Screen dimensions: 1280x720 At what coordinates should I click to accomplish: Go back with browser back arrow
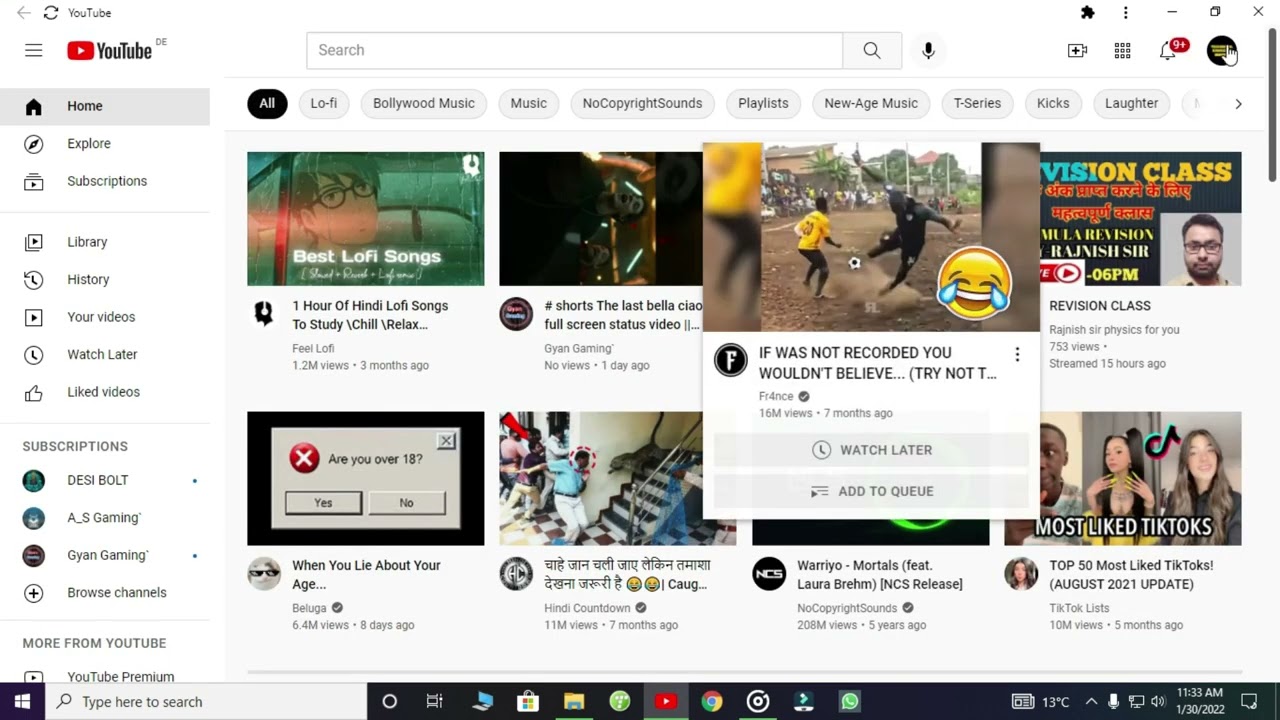pos(23,13)
